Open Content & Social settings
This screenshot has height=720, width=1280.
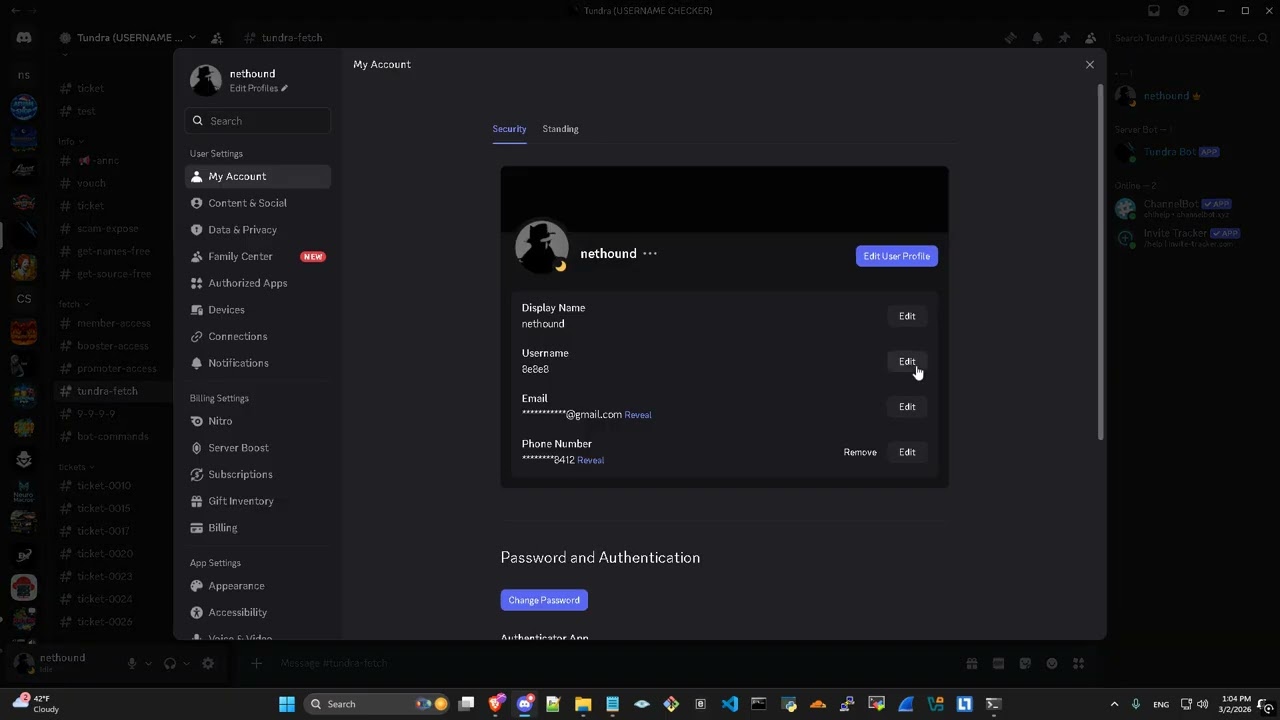click(257, 203)
